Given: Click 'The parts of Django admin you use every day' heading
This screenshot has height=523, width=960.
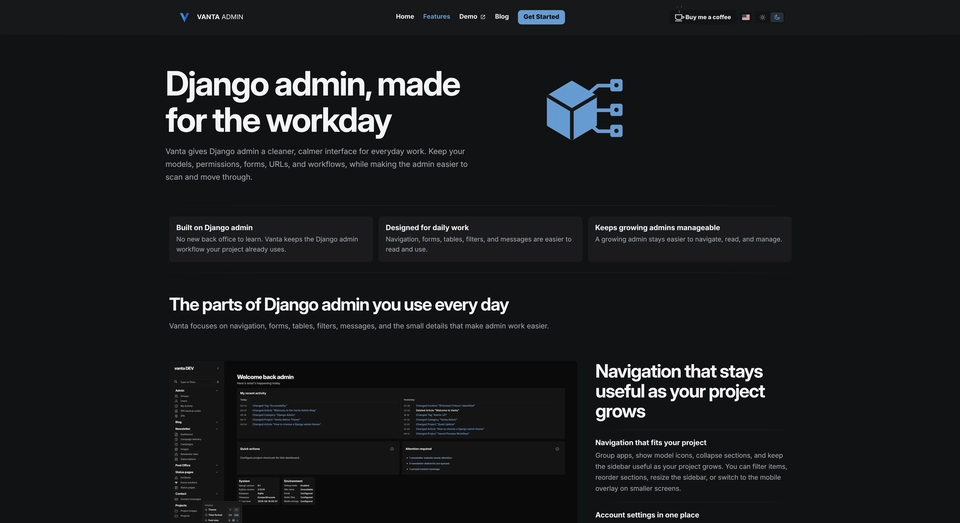Looking at the screenshot, I should click(x=339, y=304).
